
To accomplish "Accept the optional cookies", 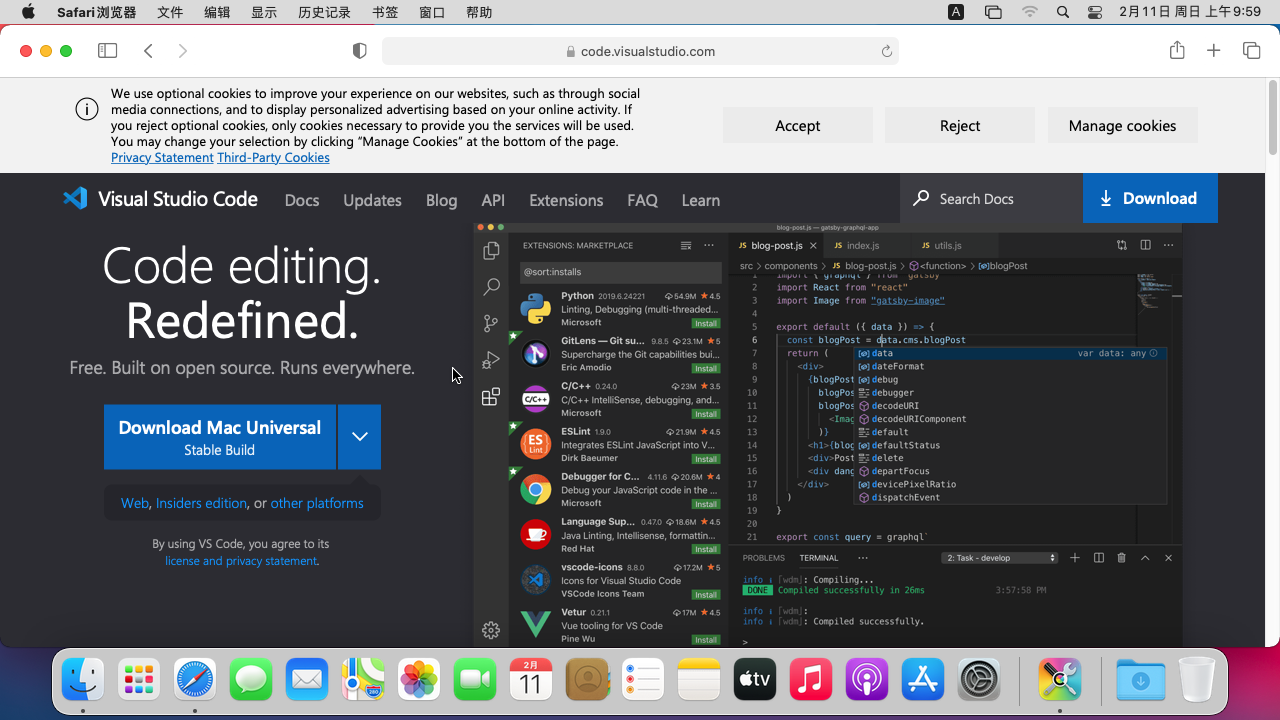I will (798, 125).
